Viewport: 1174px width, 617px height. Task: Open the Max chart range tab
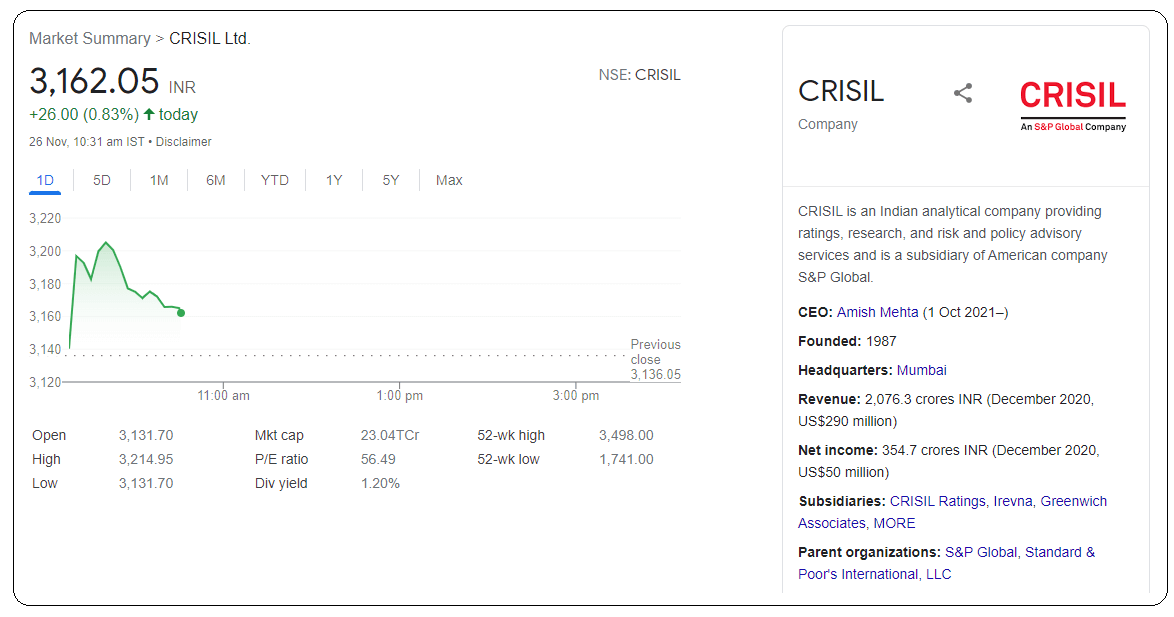(449, 180)
